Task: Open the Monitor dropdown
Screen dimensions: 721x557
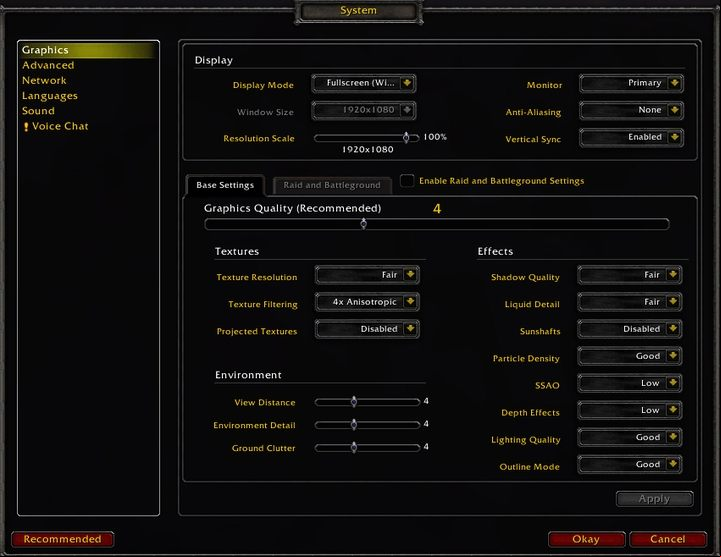Action: 631,83
